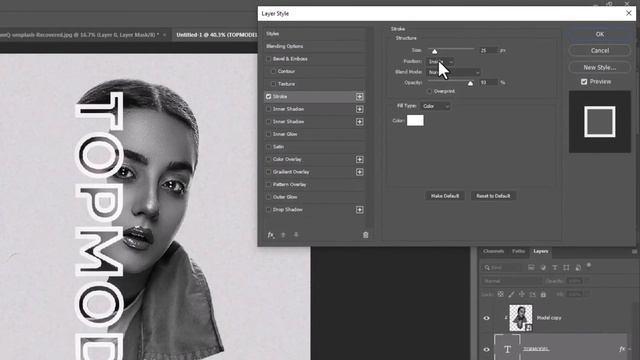Open the Layers panel menu icon
Image resolution: width=640 pixels, height=360 pixels.
coord(634,251)
